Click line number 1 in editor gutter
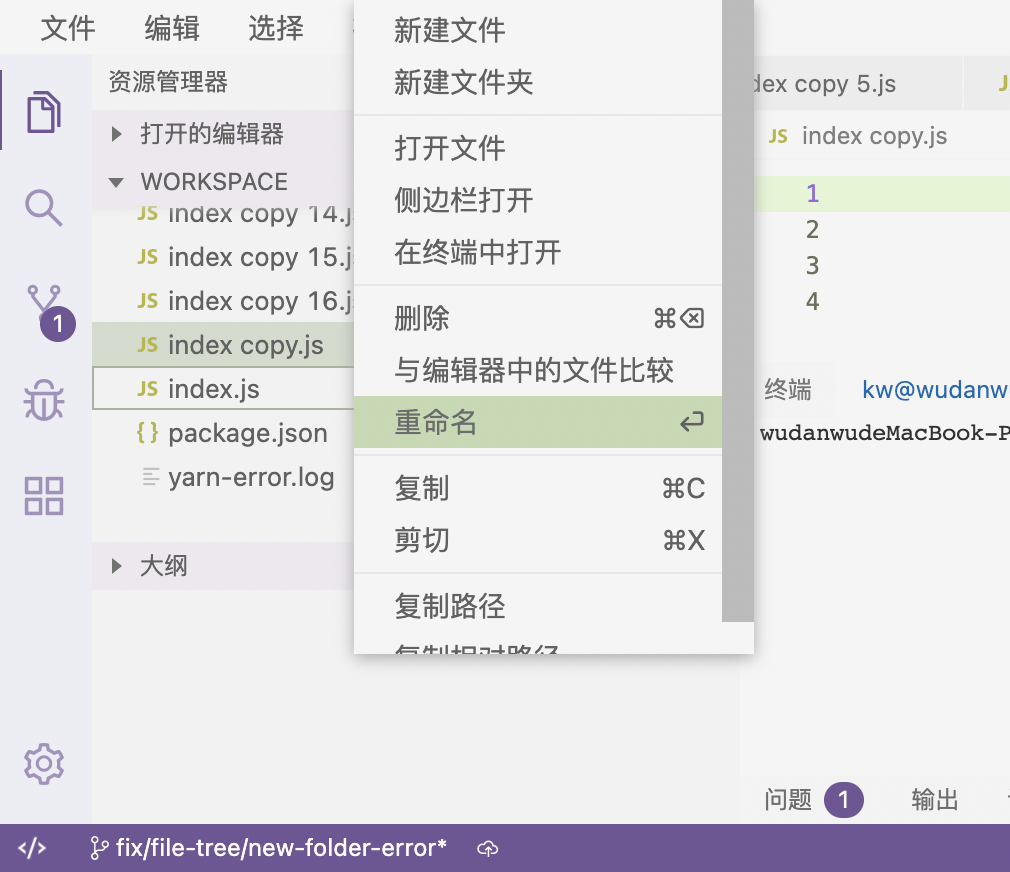Viewport: 1010px width, 872px height. pos(812,193)
